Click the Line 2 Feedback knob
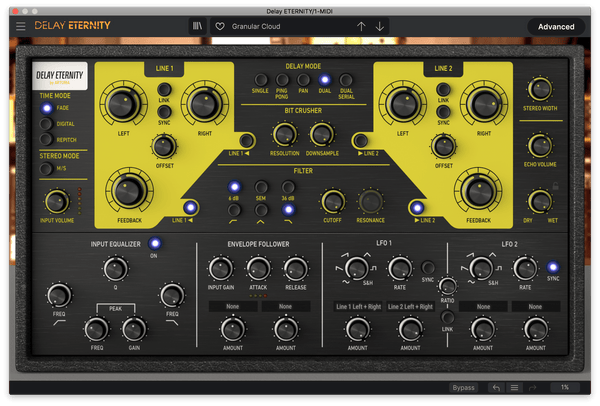The width and height of the screenshot is (600, 406). (478, 191)
